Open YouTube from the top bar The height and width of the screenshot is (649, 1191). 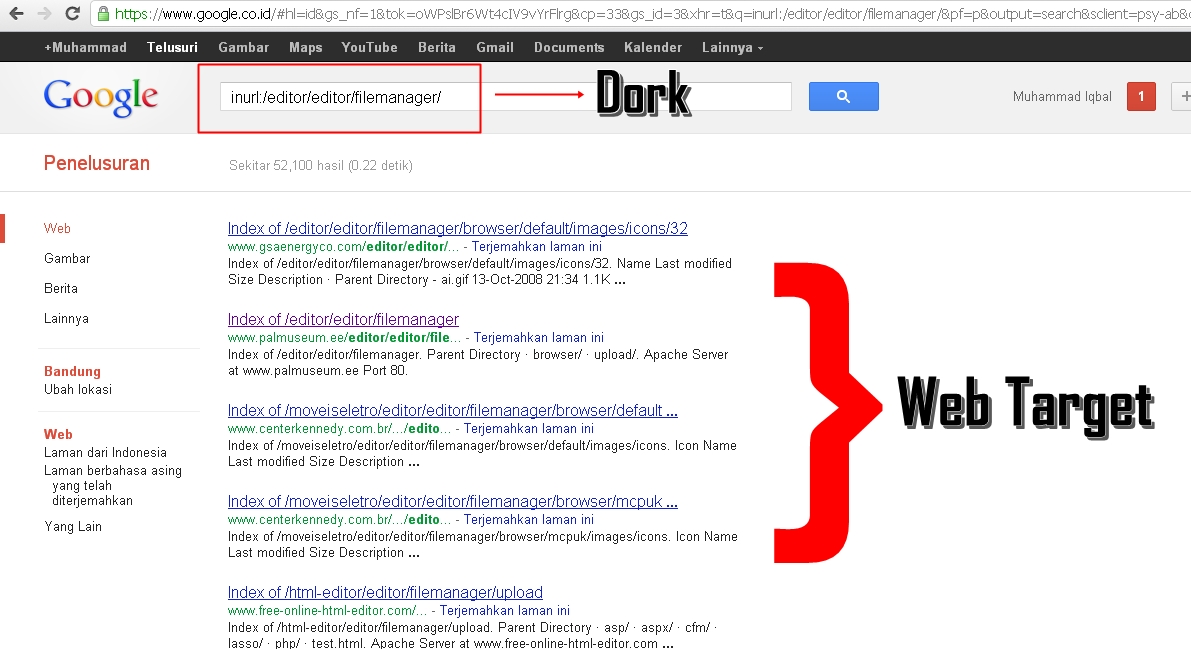tap(369, 47)
